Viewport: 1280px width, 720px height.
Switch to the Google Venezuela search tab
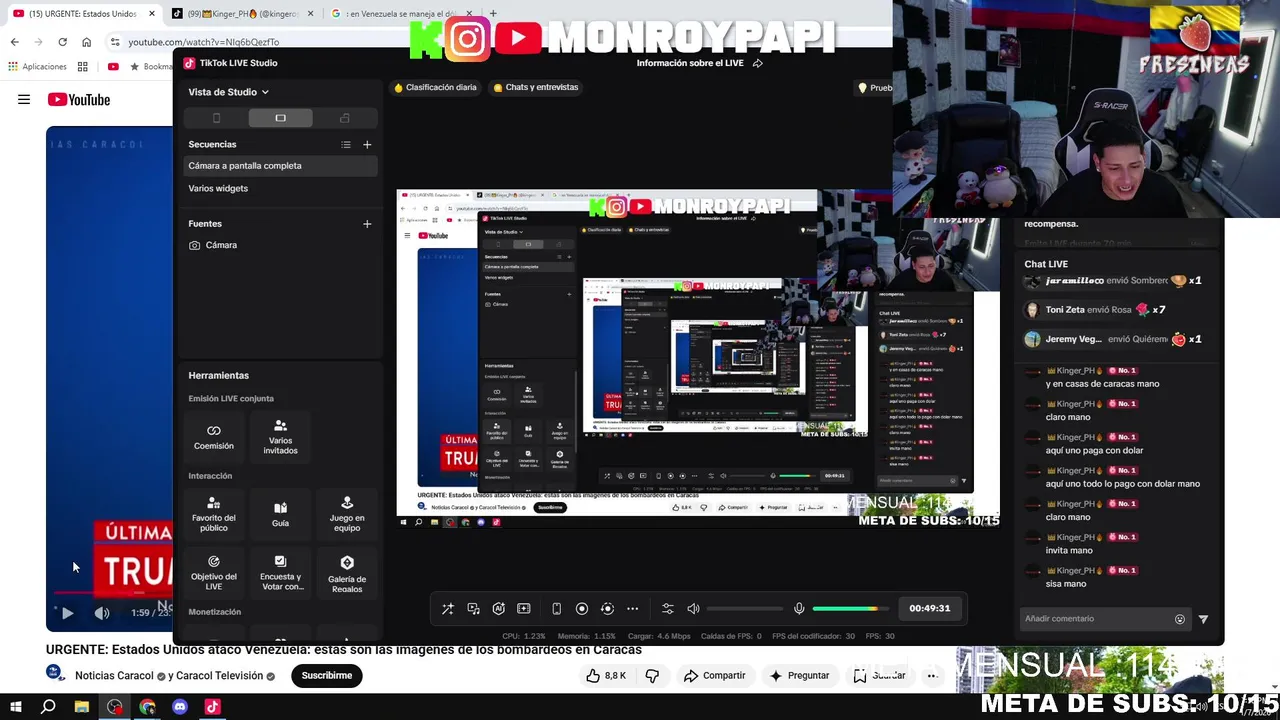[400, 14]
